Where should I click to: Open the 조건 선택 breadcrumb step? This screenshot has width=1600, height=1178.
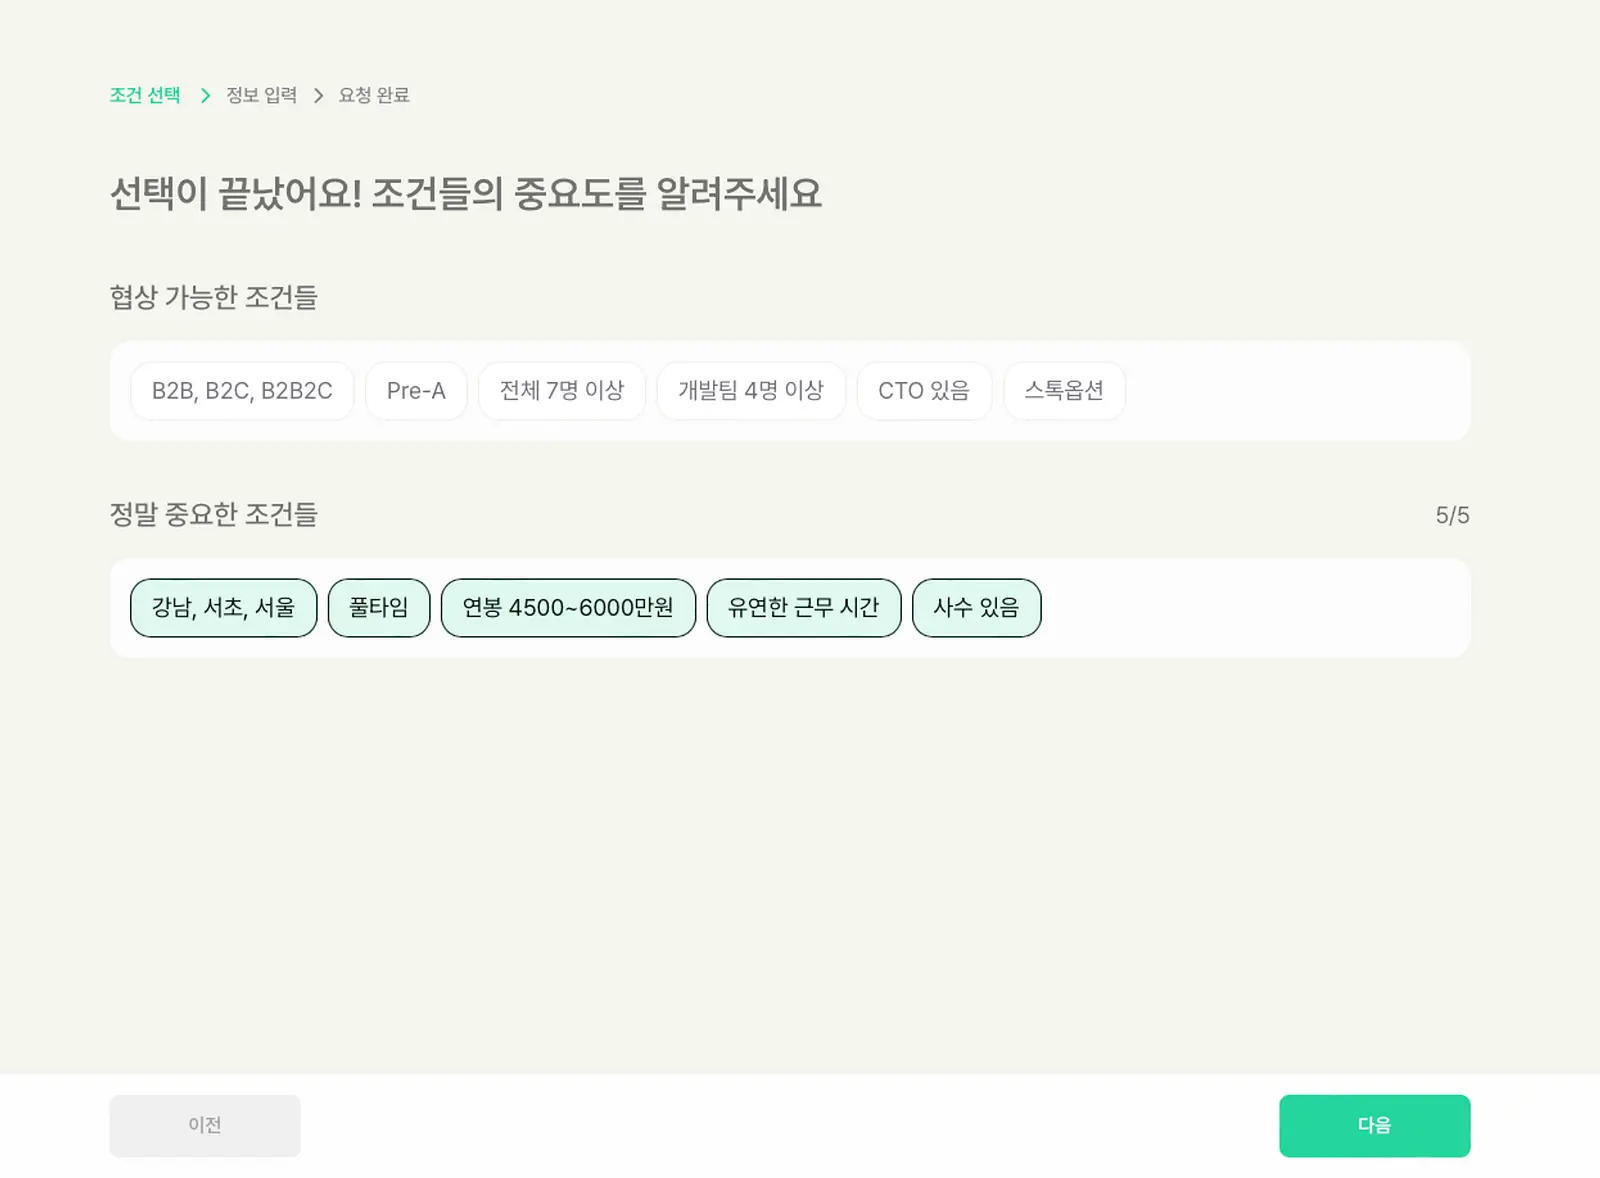[145, 95]
